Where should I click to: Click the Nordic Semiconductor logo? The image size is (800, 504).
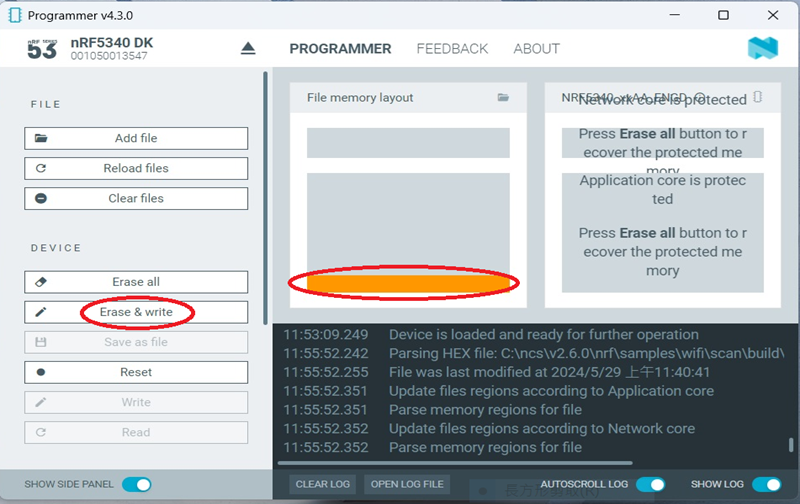click(763, 48)
